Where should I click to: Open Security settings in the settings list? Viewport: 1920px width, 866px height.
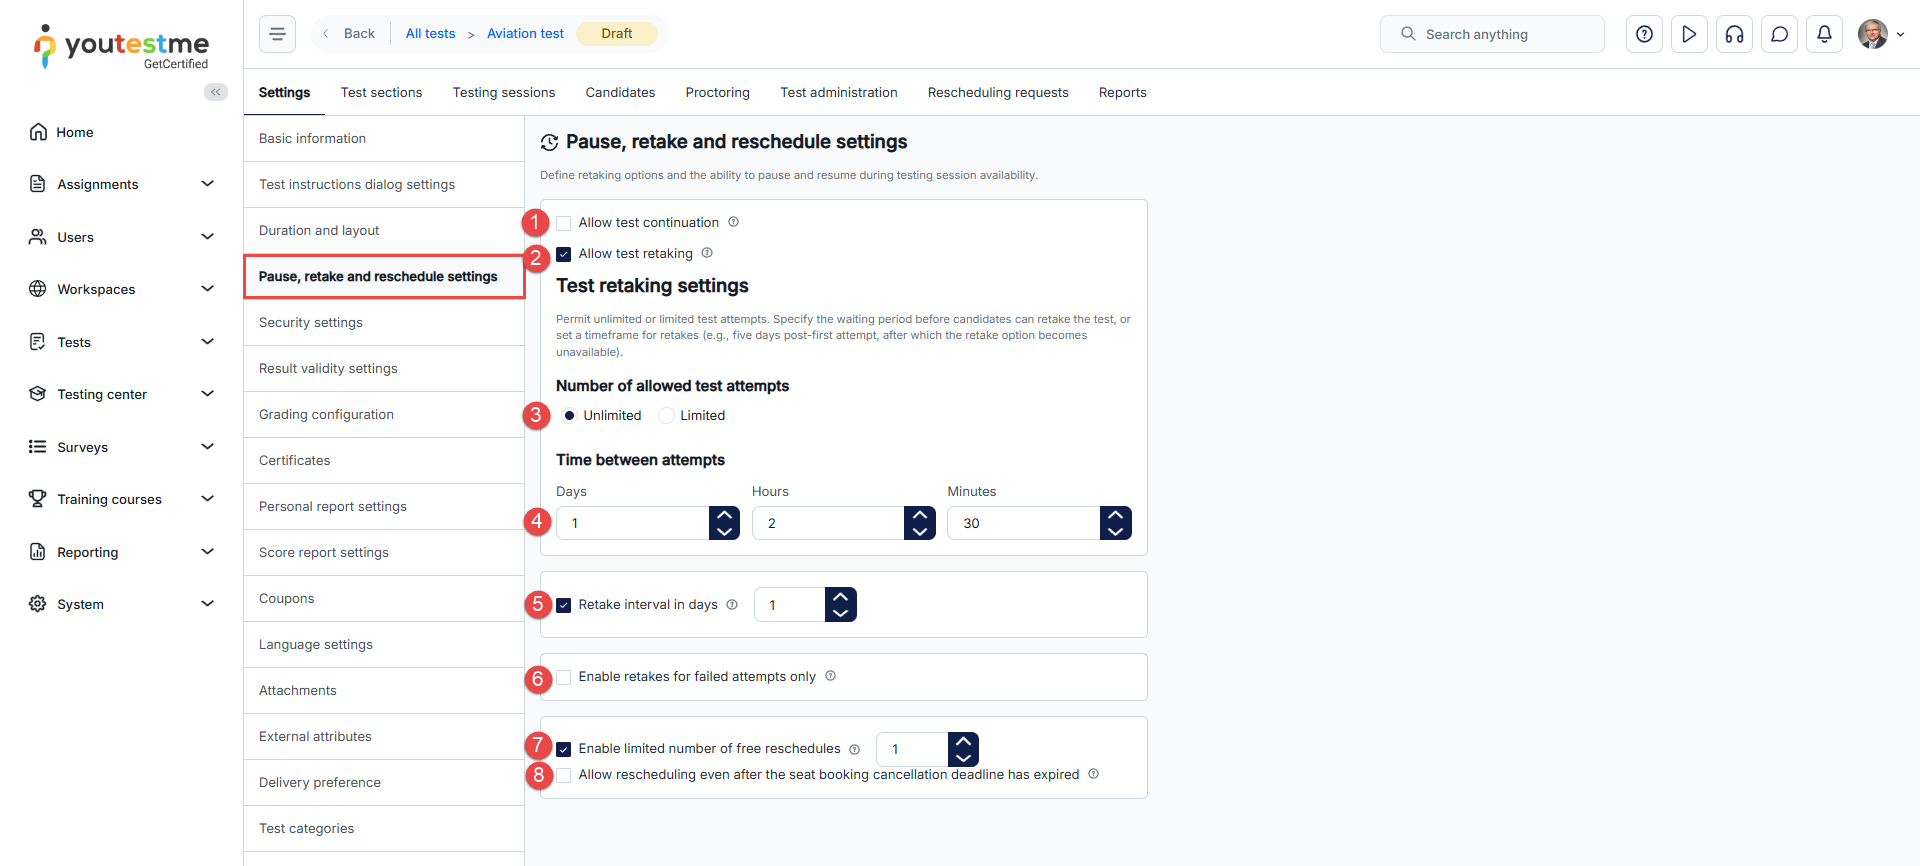coord(384,322)
